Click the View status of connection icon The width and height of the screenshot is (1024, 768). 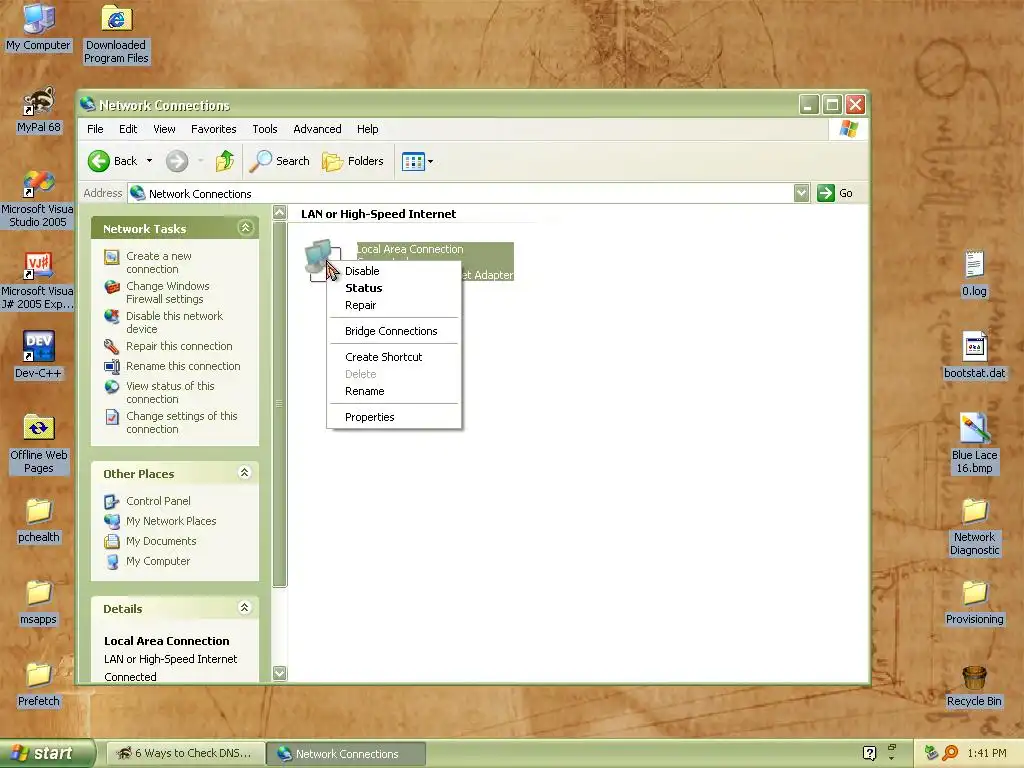(112, 387)
